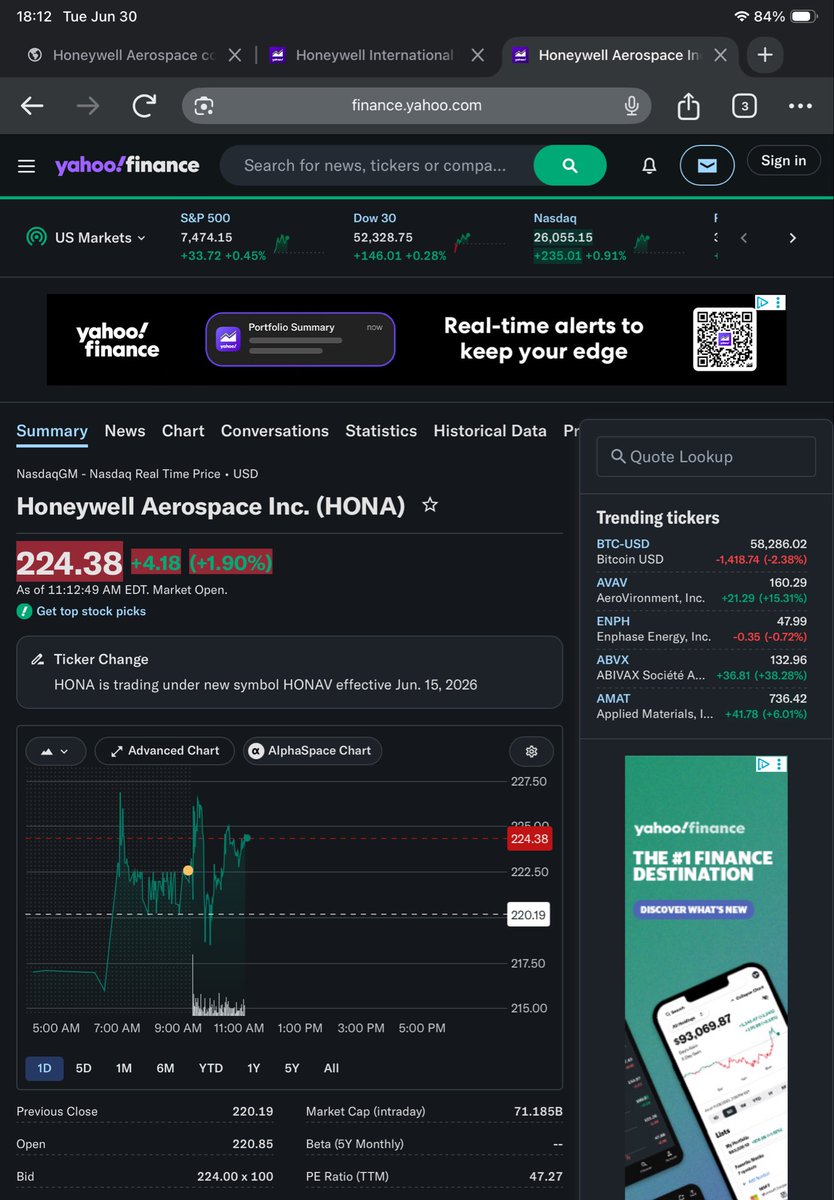This screenshot has height=1200, width=834.
Task: Show previous market indices with left arrow
Action: point(743,238)
